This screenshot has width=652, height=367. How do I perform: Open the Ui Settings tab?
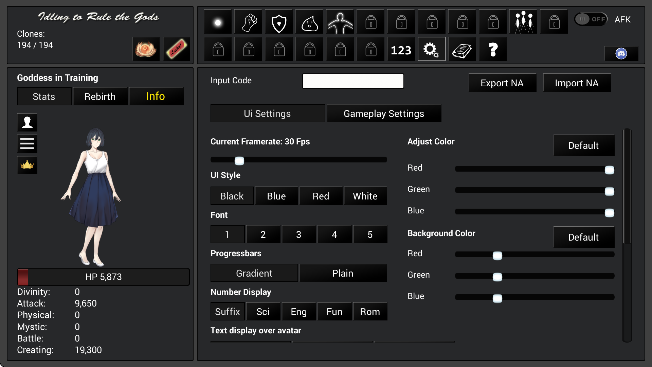point(267,113)
